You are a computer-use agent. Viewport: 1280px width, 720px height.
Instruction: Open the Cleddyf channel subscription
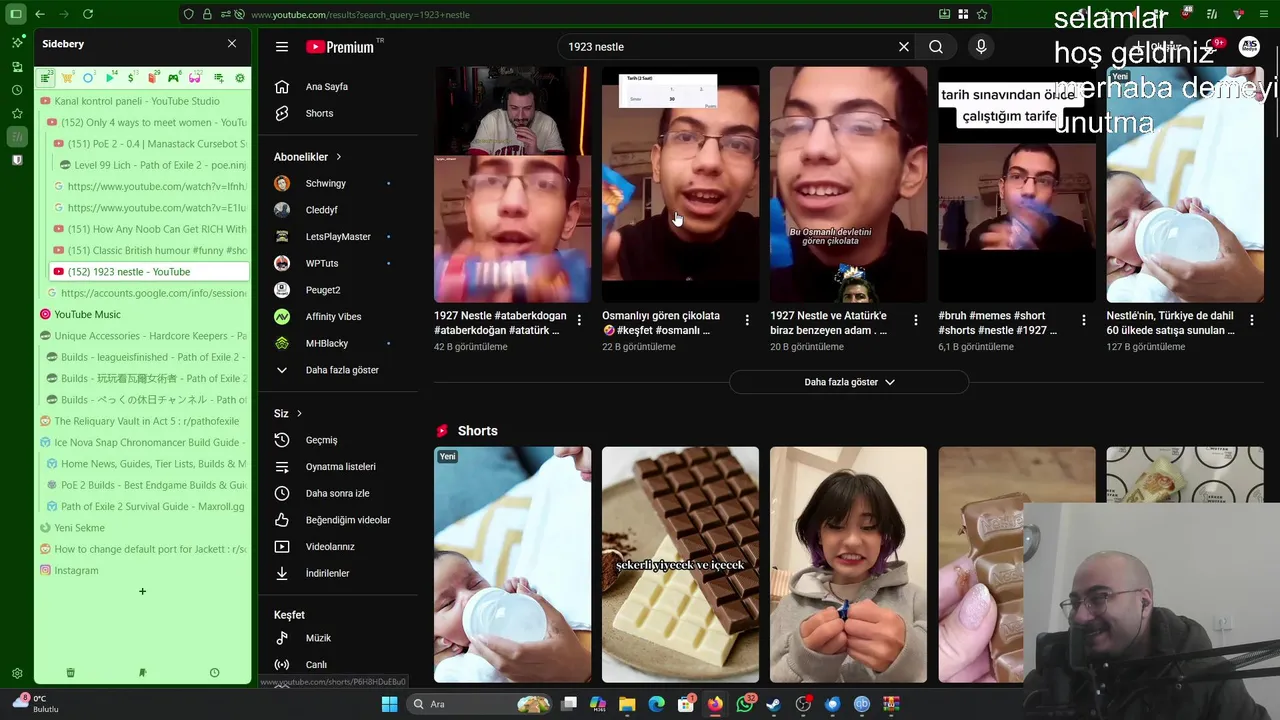pyautogui.click(x=338, y=210)
